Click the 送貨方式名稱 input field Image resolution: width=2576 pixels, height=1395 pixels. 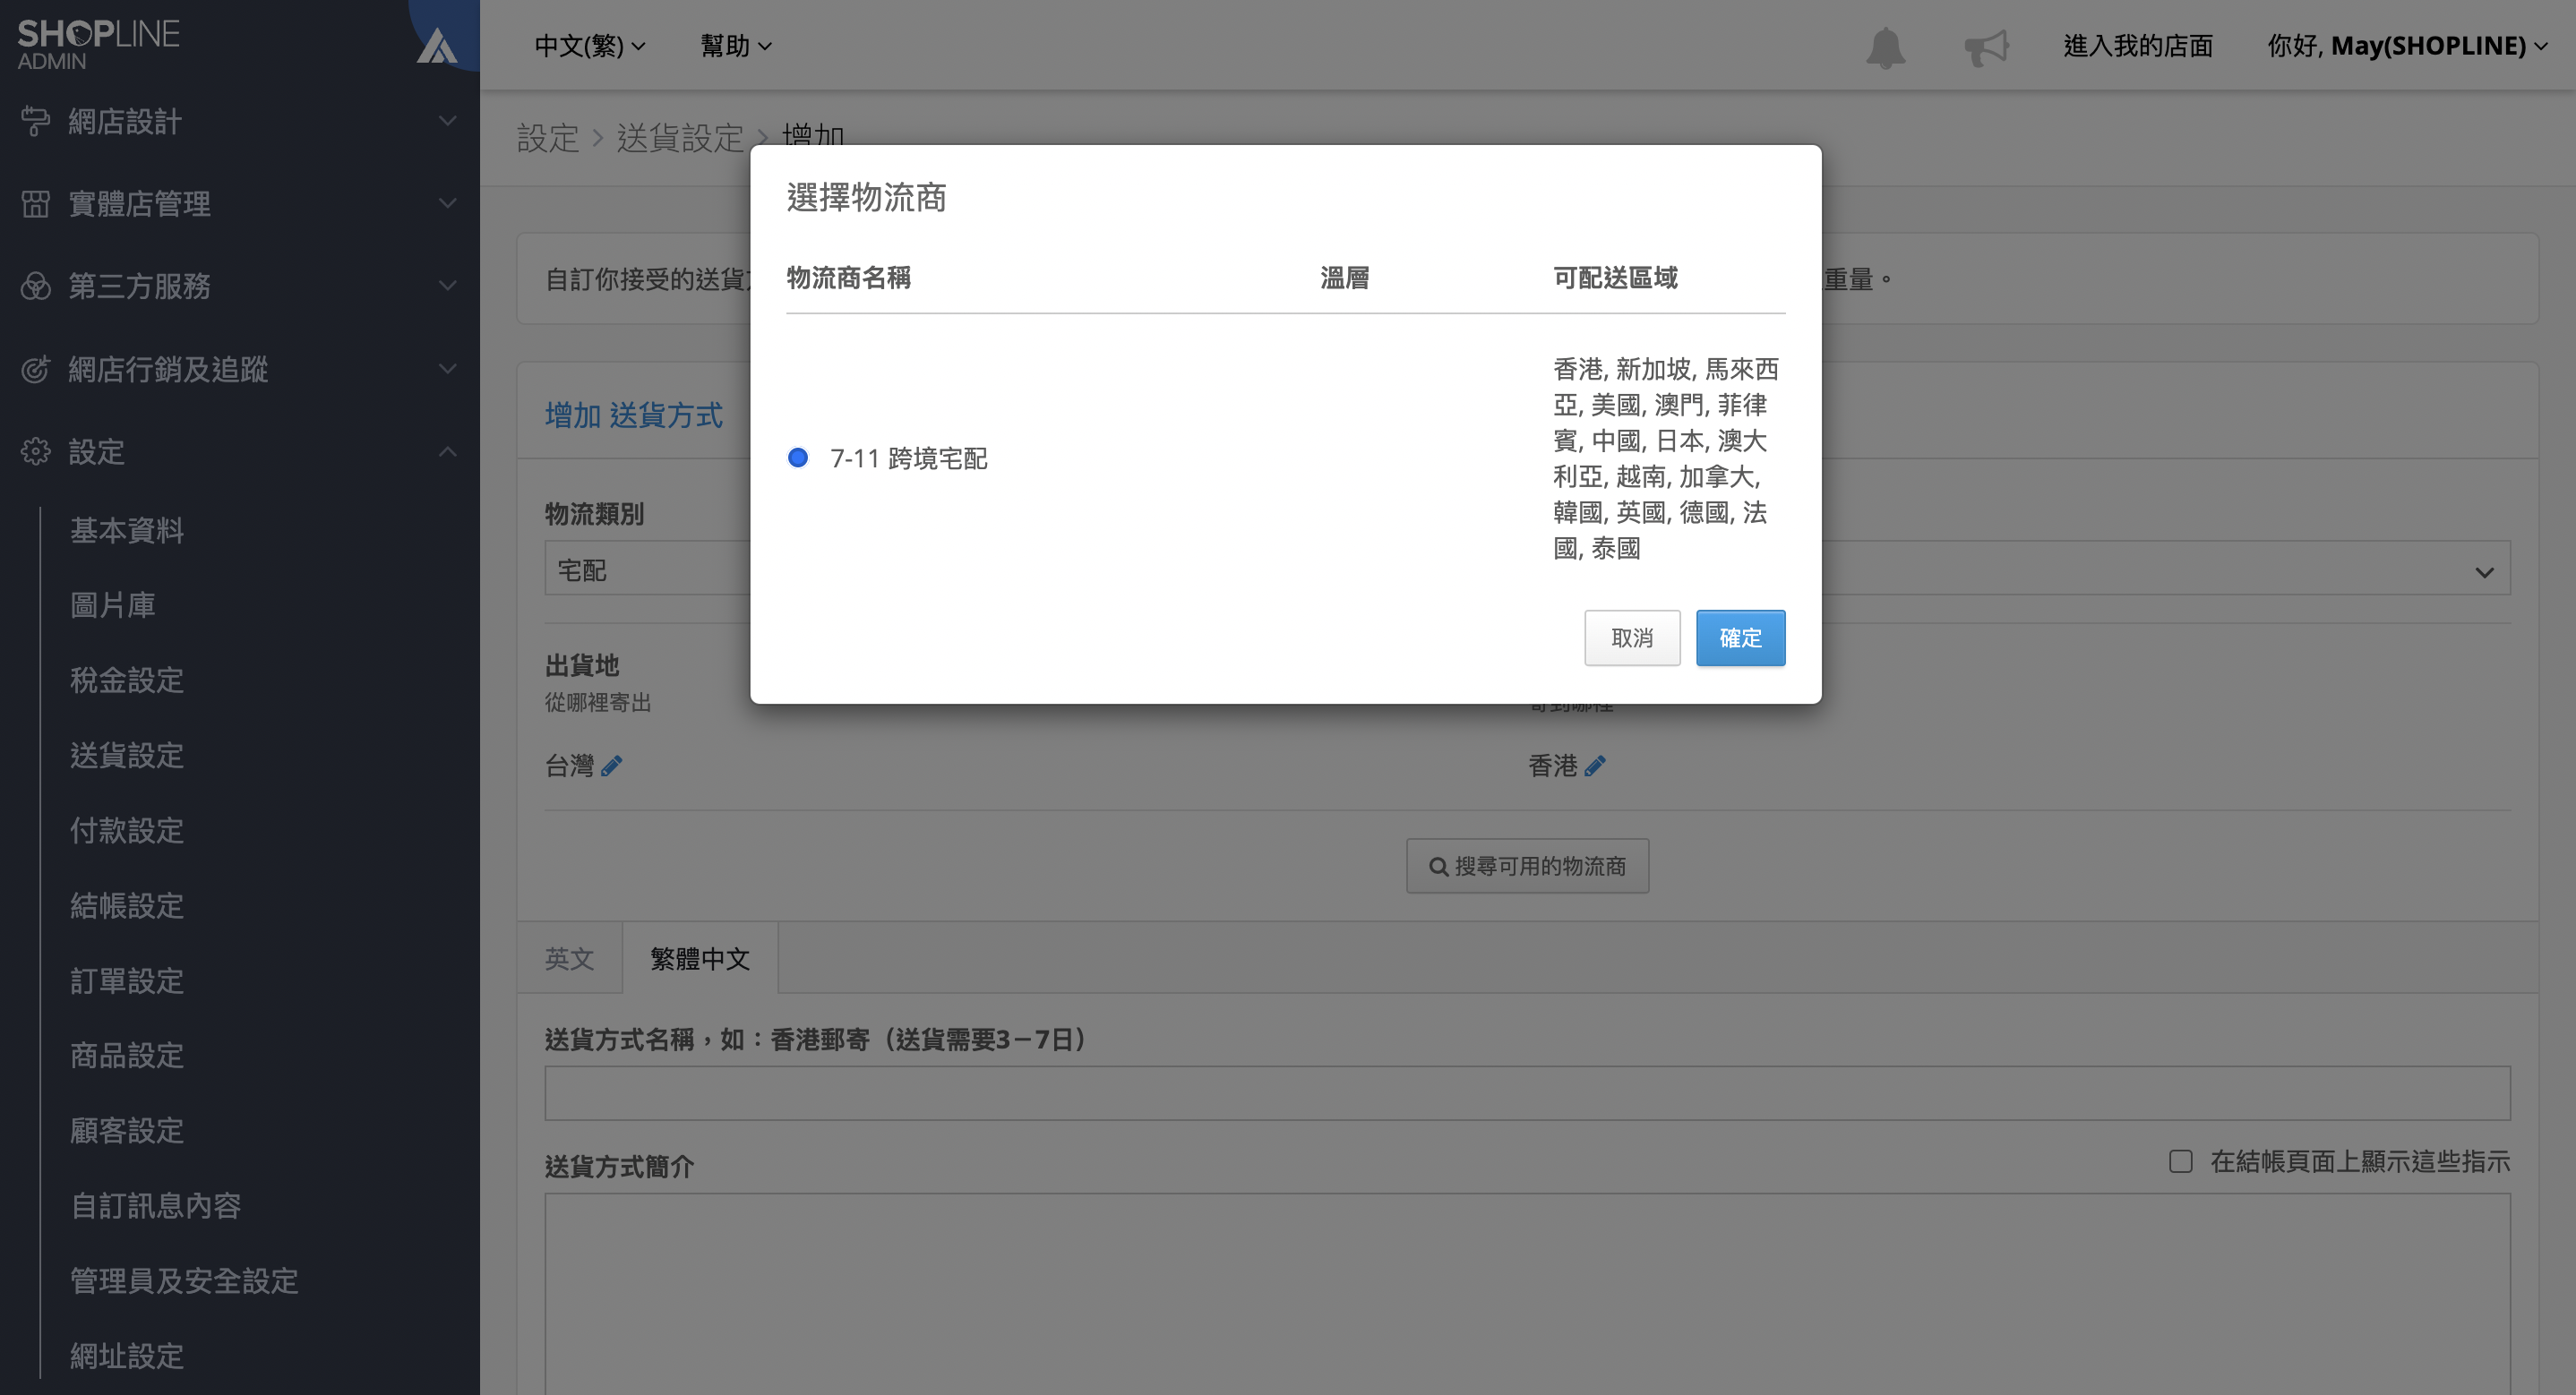(x=1527, y=1093)
